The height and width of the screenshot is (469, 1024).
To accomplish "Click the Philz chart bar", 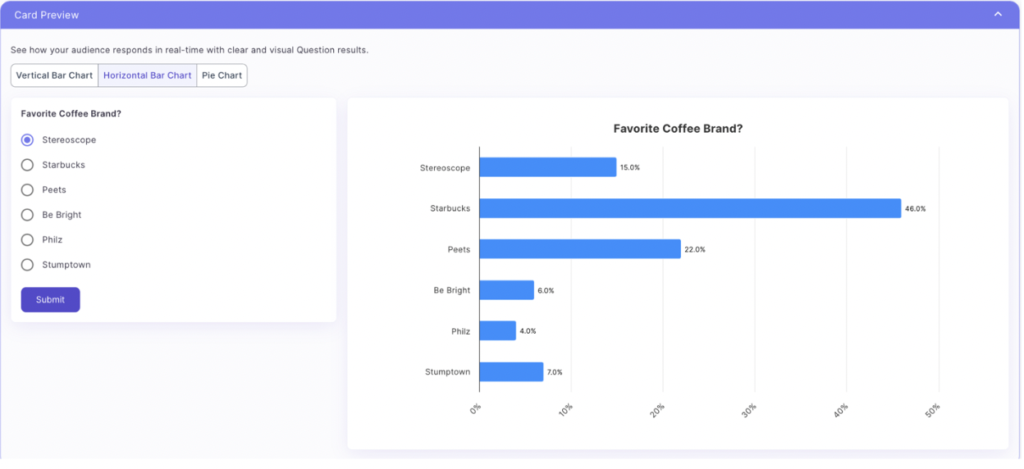I will click(x=498, y=331).
